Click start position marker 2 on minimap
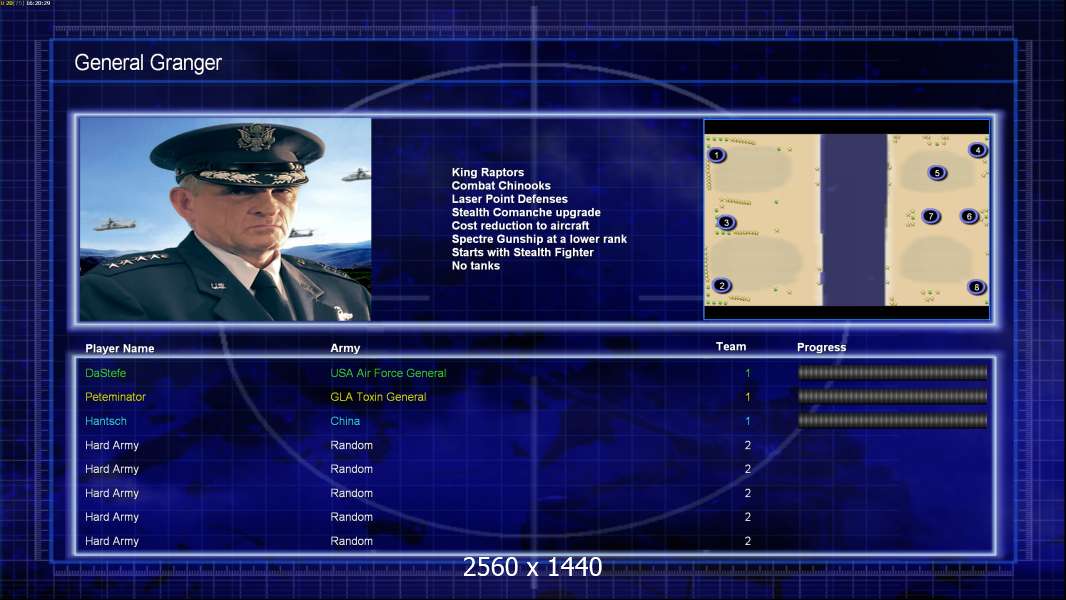The height and width of the screenshot is (600, 1066). [x=722, y=285]
